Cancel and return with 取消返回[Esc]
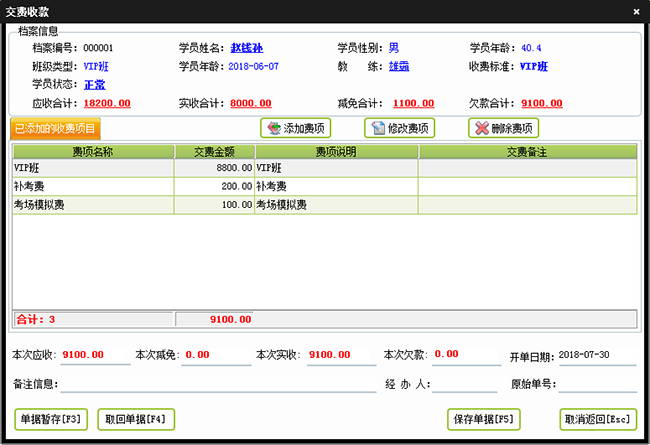Screen dimensions: 650x445 (x=598, y=419)
